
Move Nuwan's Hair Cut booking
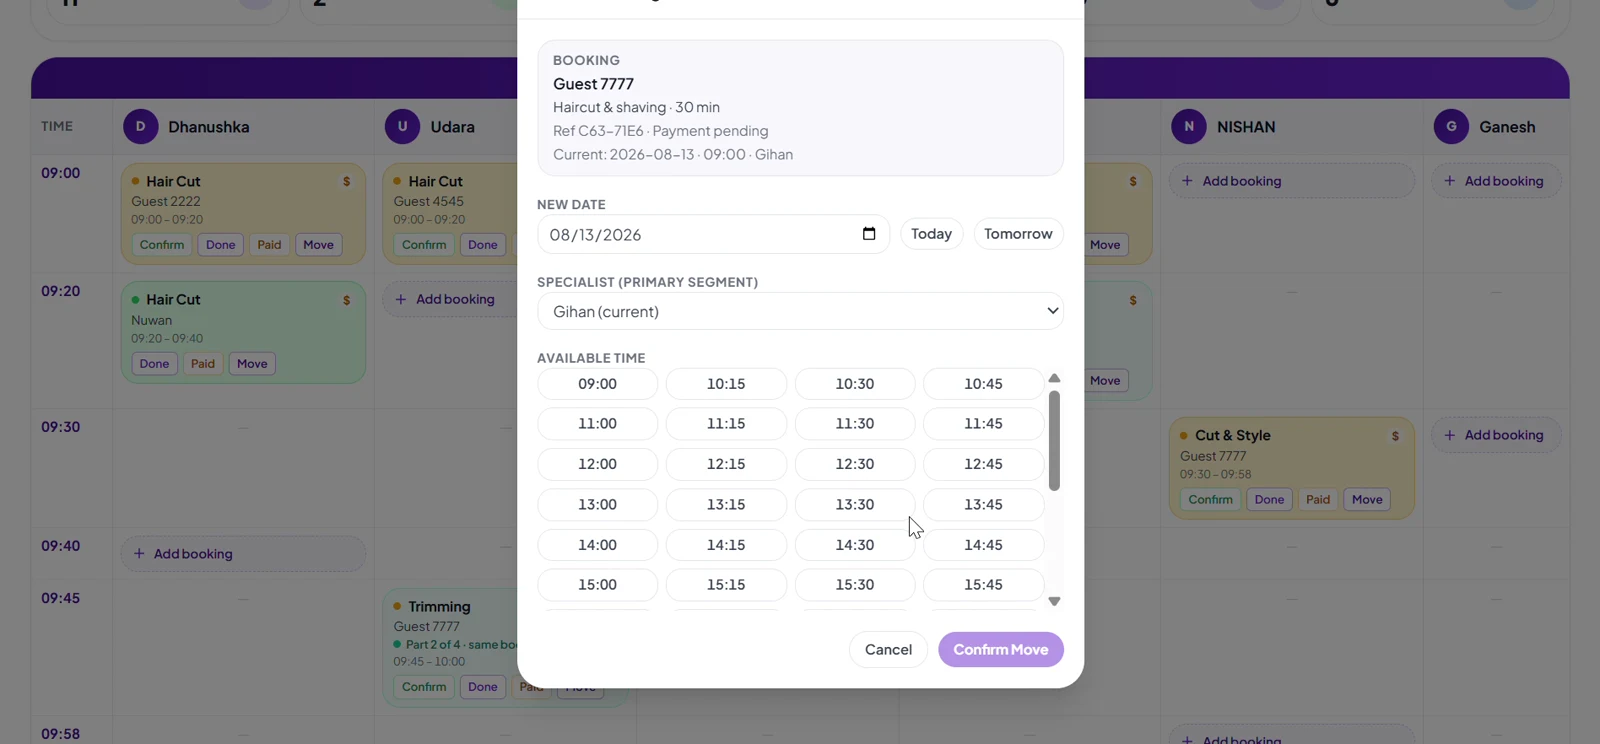(x=252, y=364)
